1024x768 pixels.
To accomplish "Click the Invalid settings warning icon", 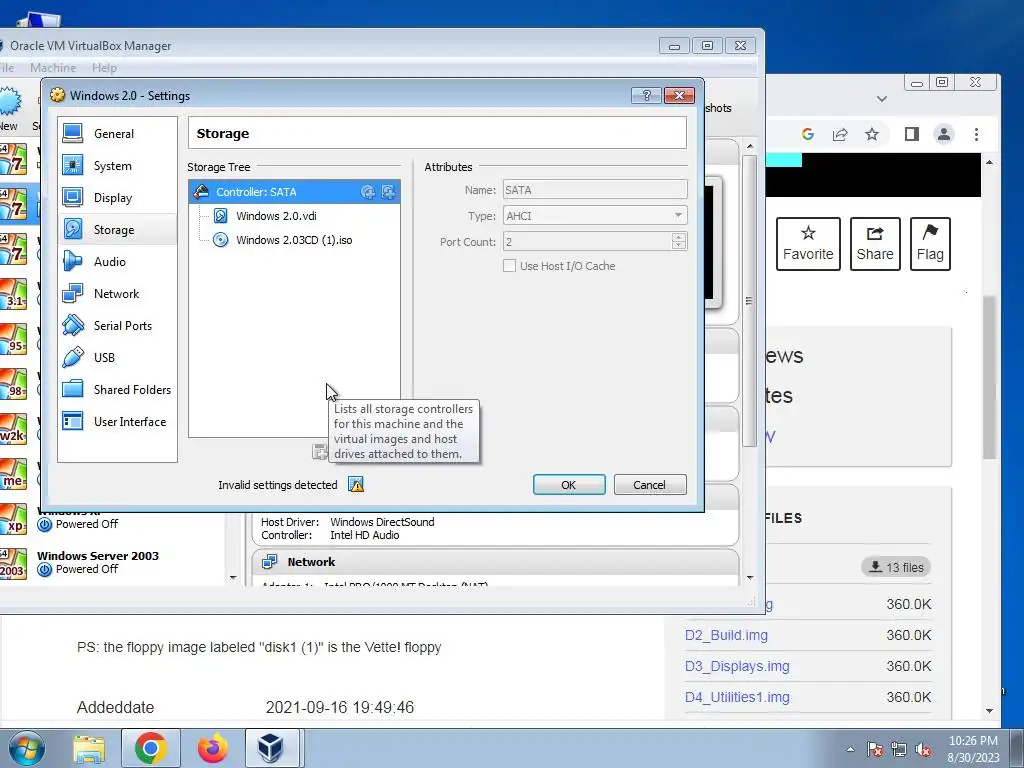I will pos(356,485).
